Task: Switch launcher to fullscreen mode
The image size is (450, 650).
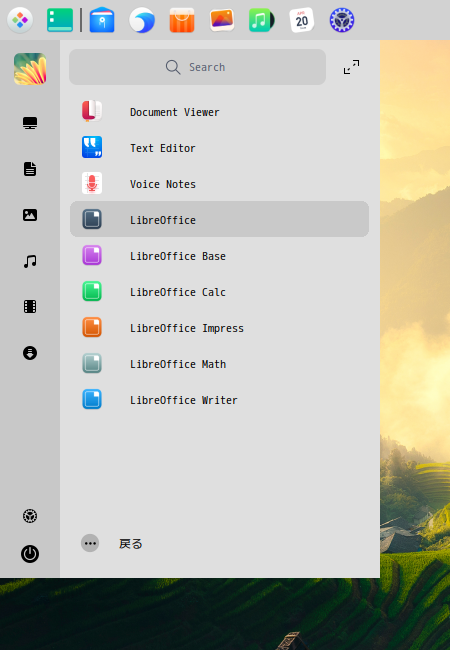Action: 351,67
